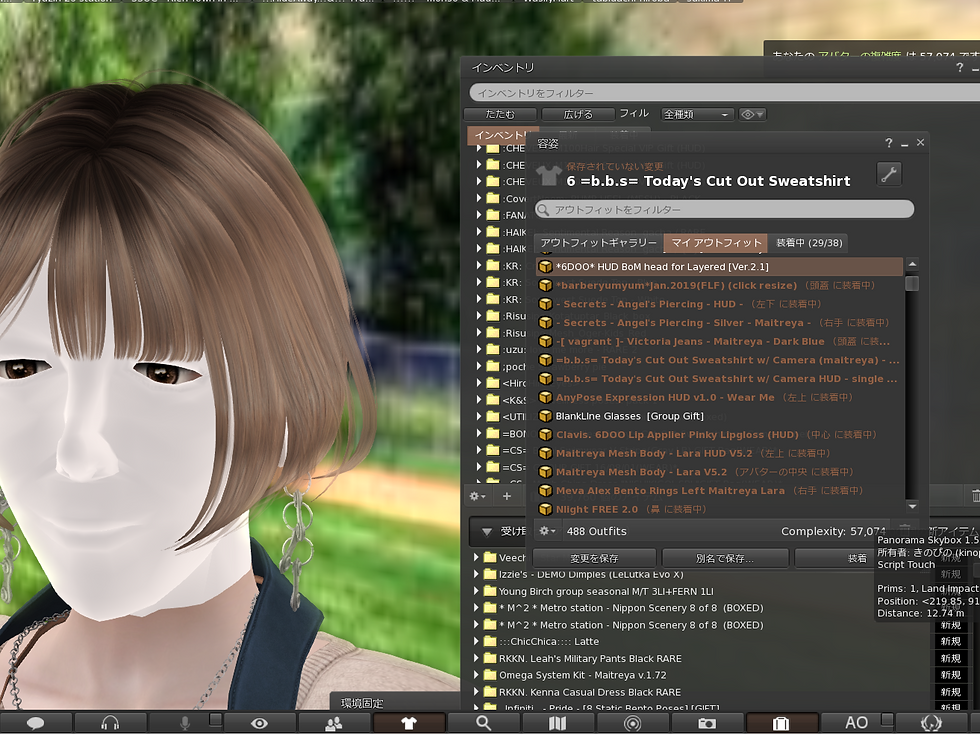The width and height of the screenshot is (980, 735).
Task: Select *6DOO* HUD BoM head for Layered item
Action: 719,267
